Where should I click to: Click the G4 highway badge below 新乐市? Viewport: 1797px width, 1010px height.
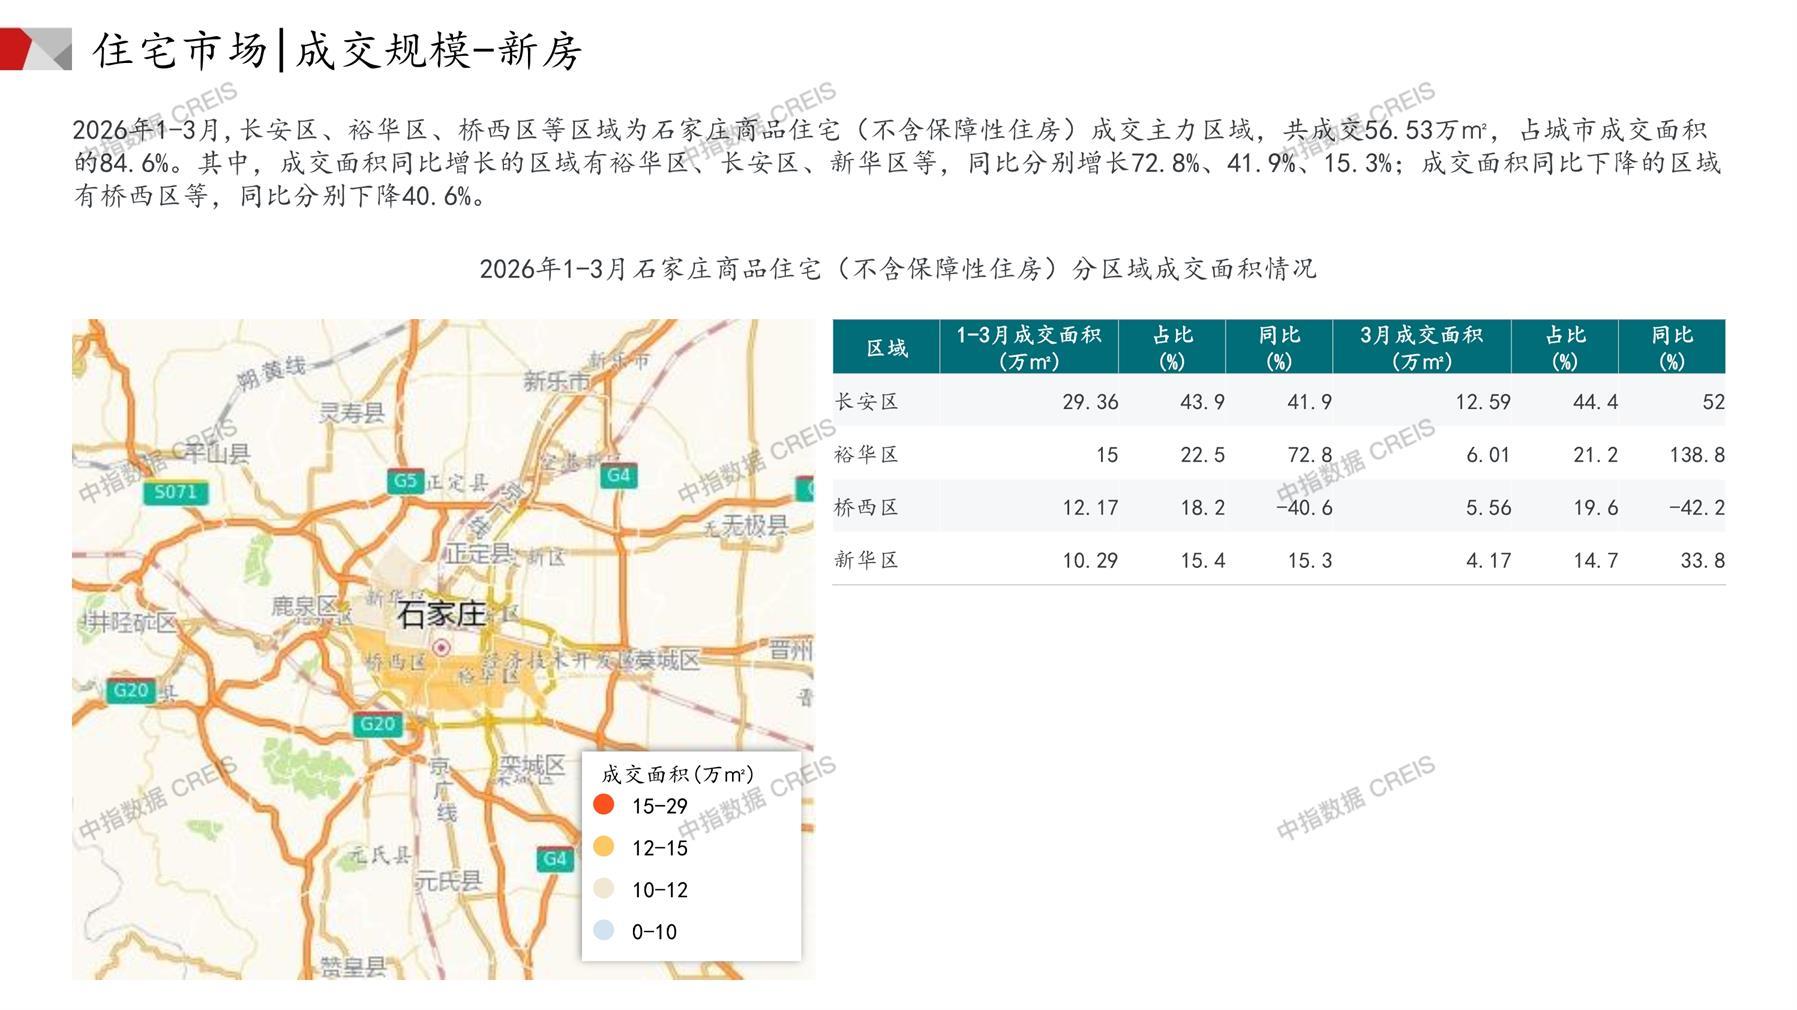click(619, 475)
